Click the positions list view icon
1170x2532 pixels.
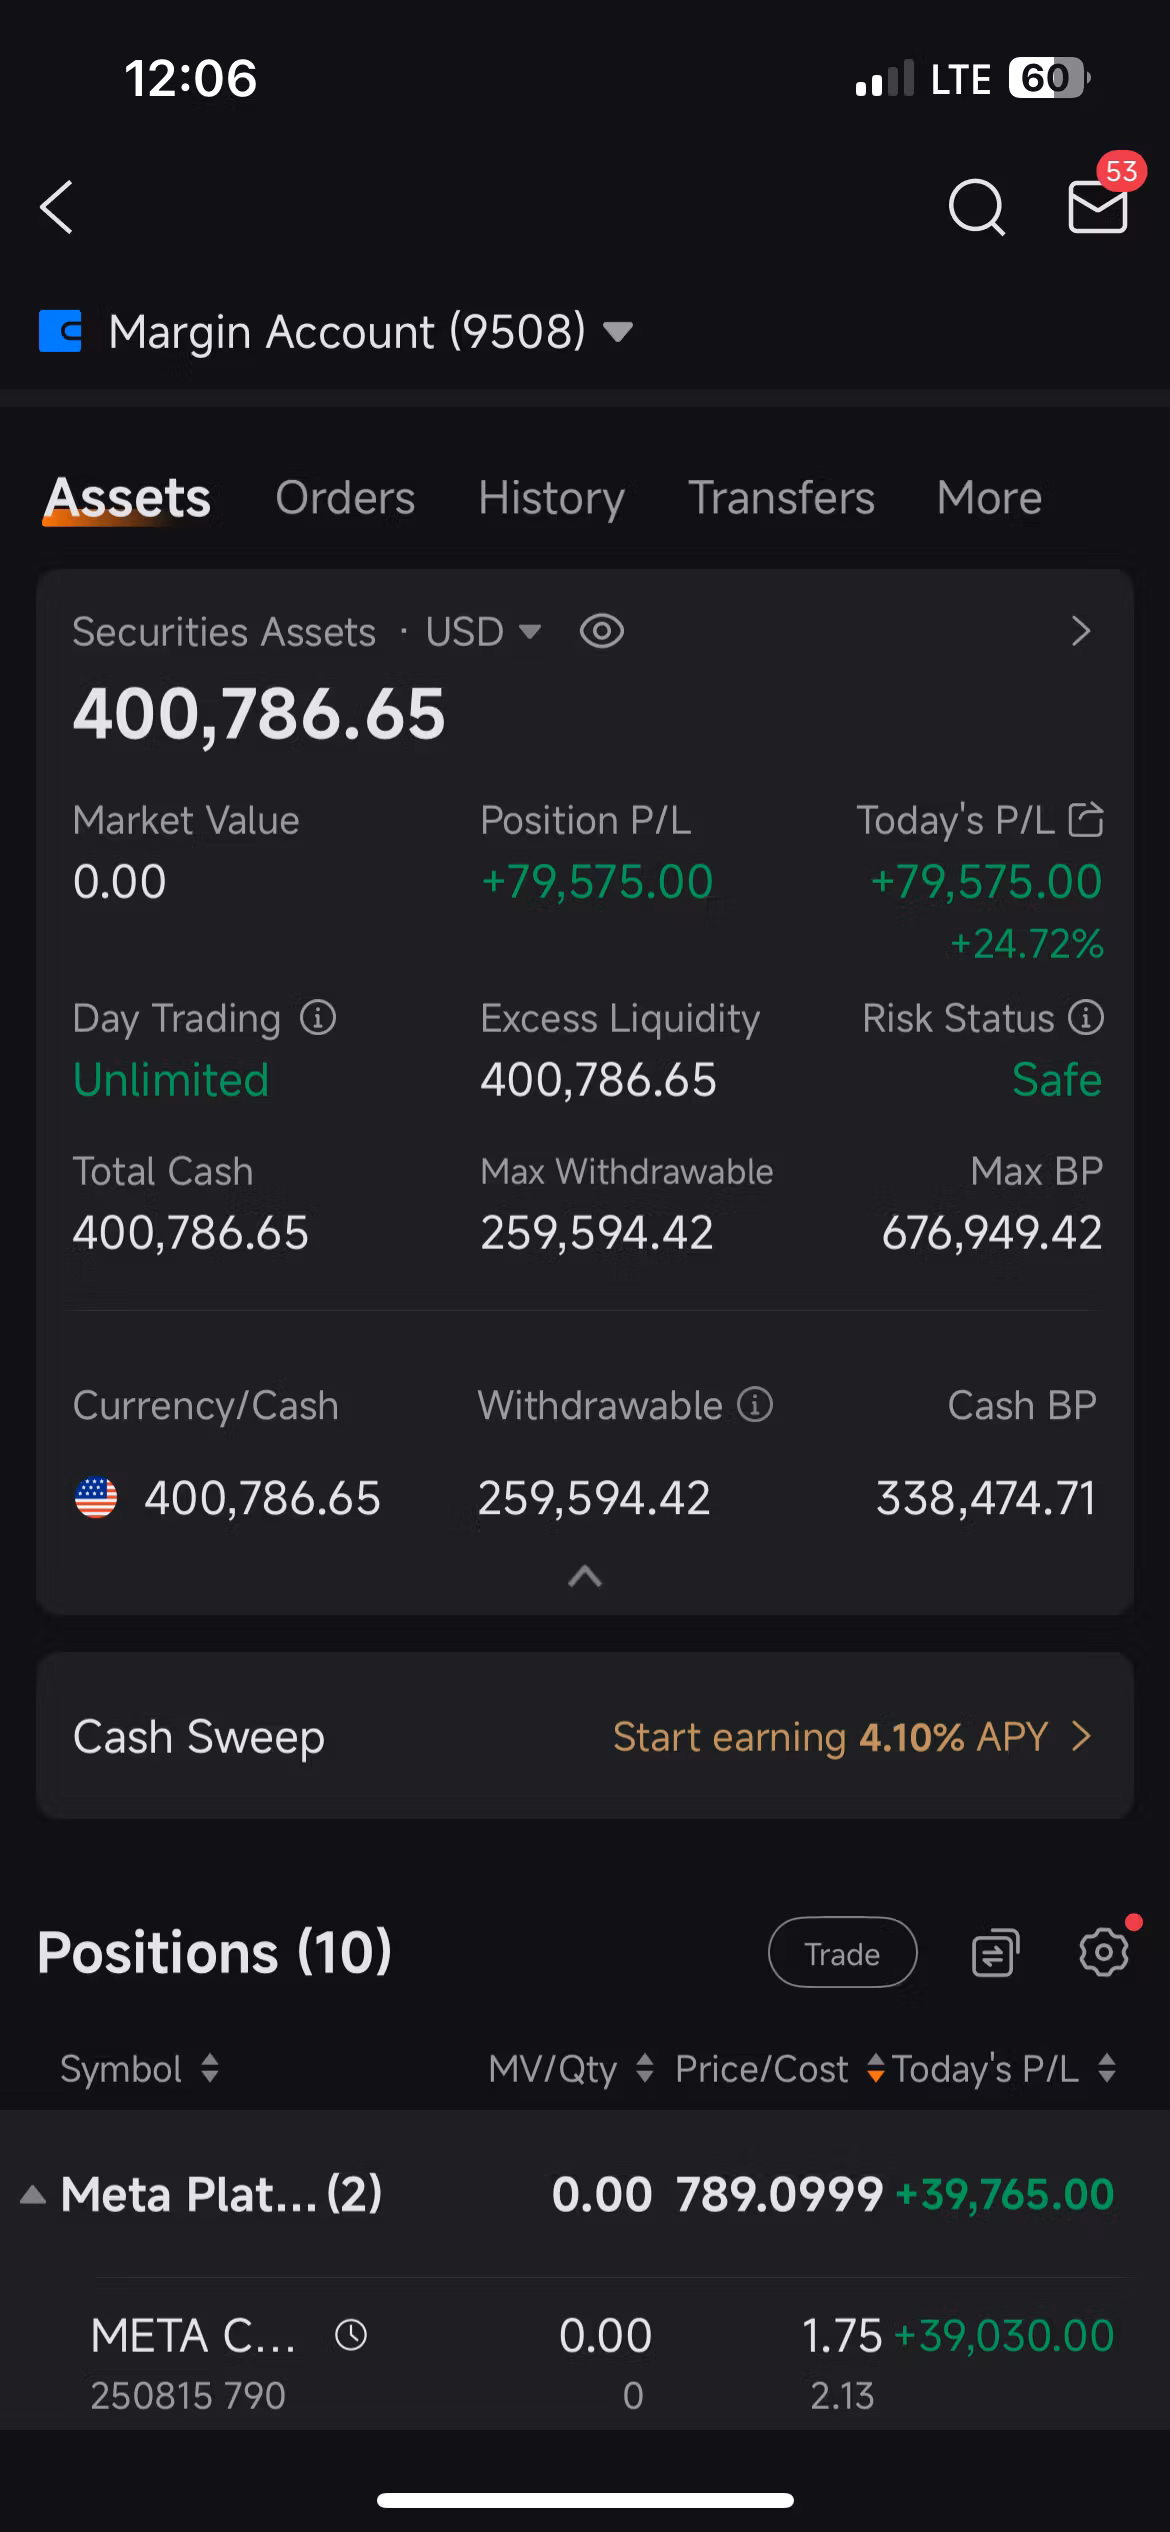point(995,1953)
